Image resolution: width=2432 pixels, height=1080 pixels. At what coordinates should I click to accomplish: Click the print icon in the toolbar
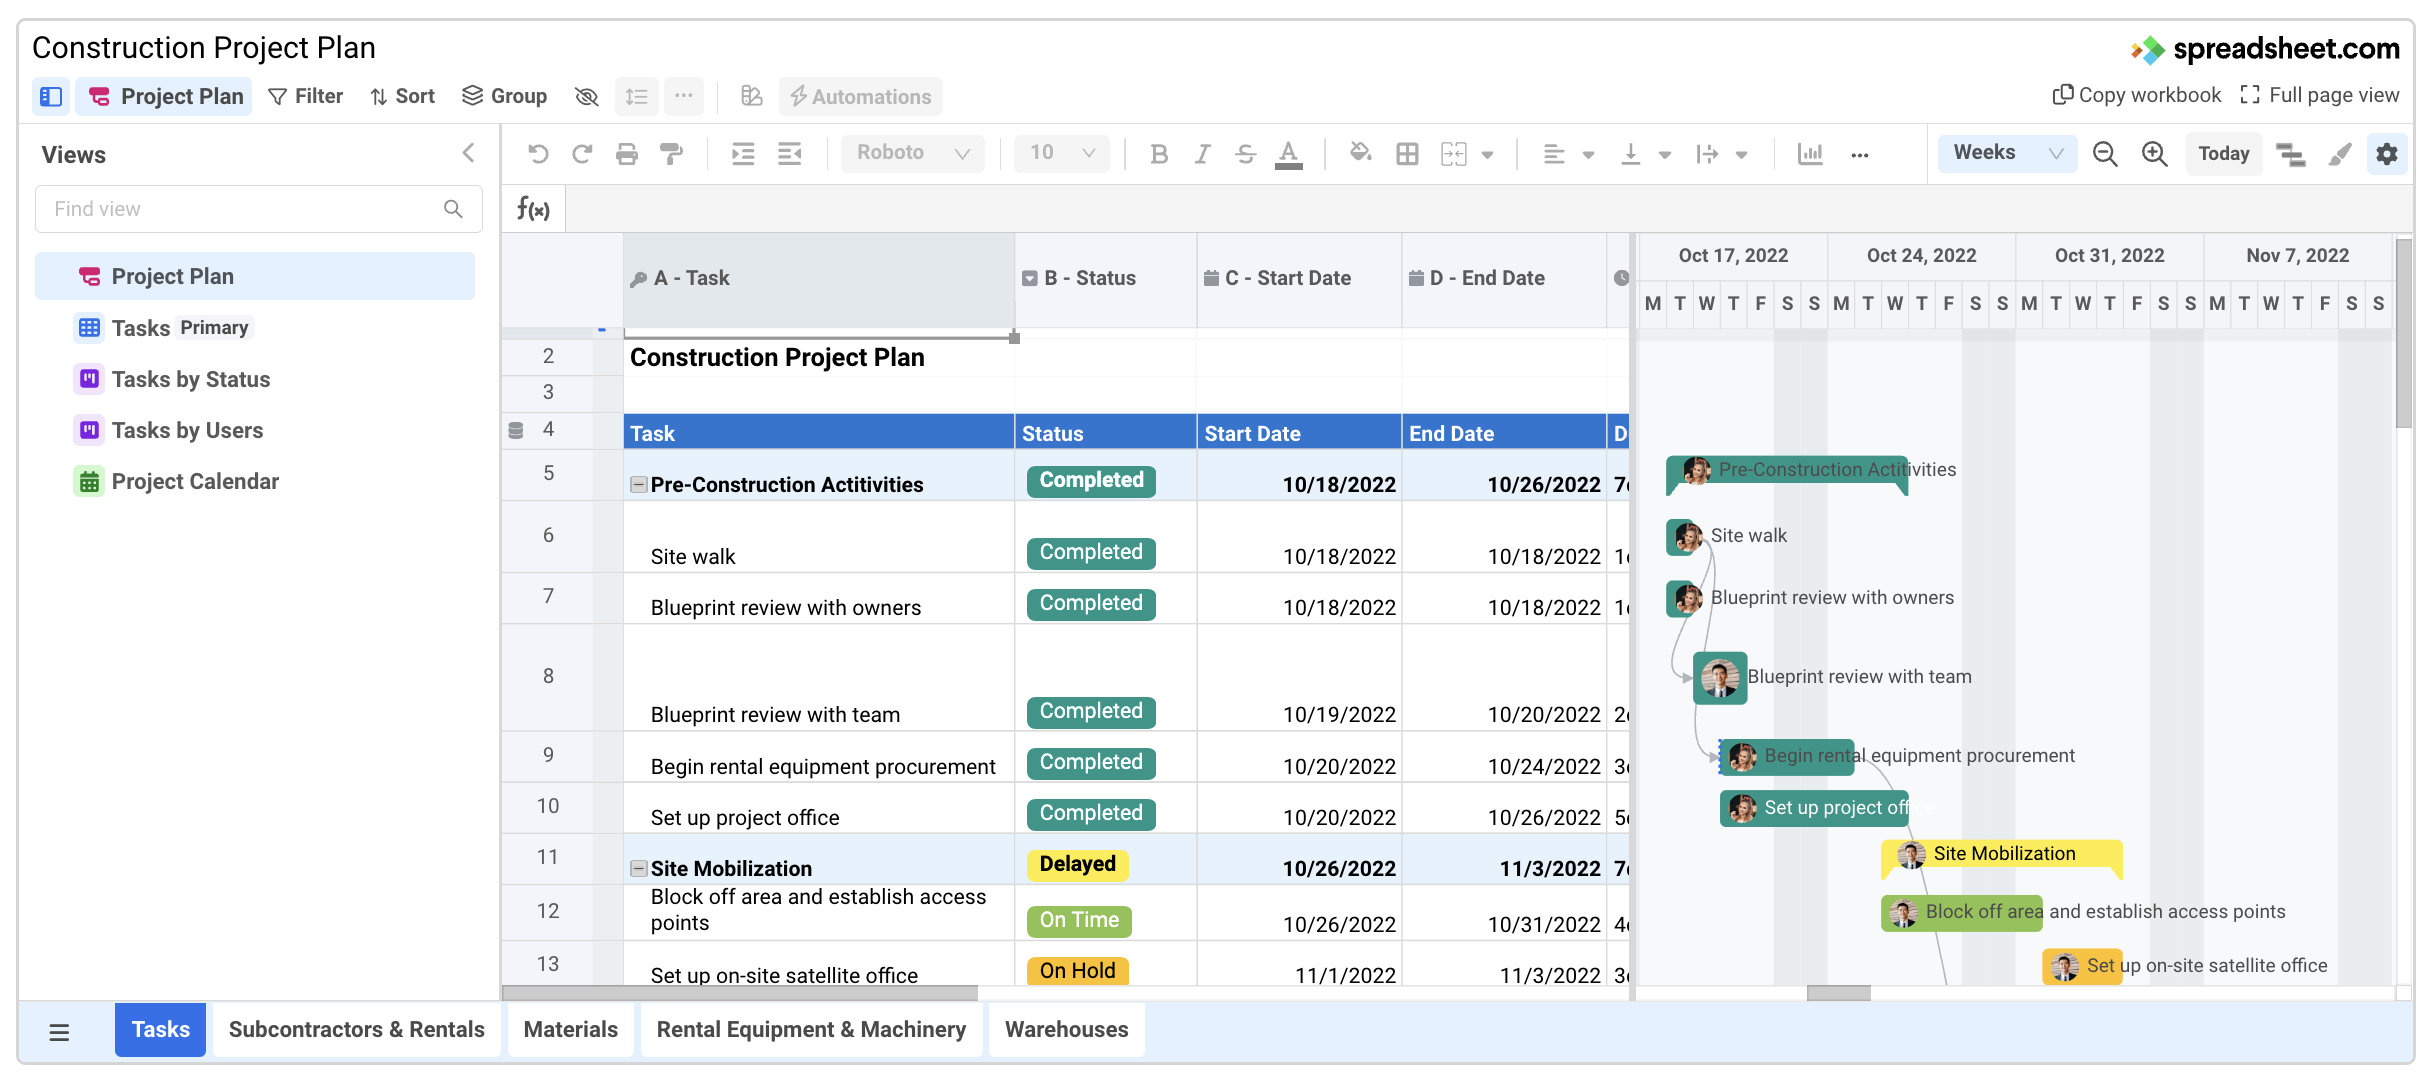tap(628, 153)
